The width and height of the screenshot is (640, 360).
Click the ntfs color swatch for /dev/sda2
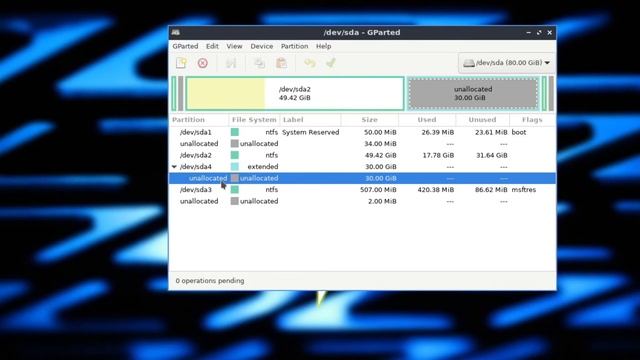235,155
